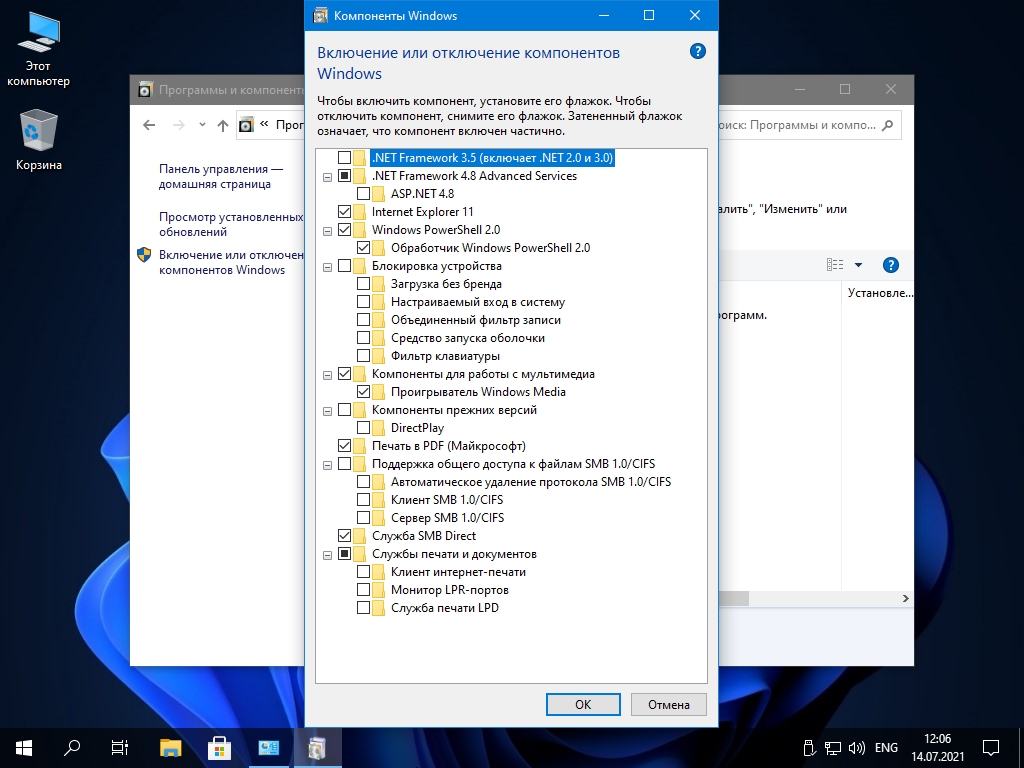This screenshot has height=768, width=1024.
Task: Click the Отмена button
Action: [668, 704]
